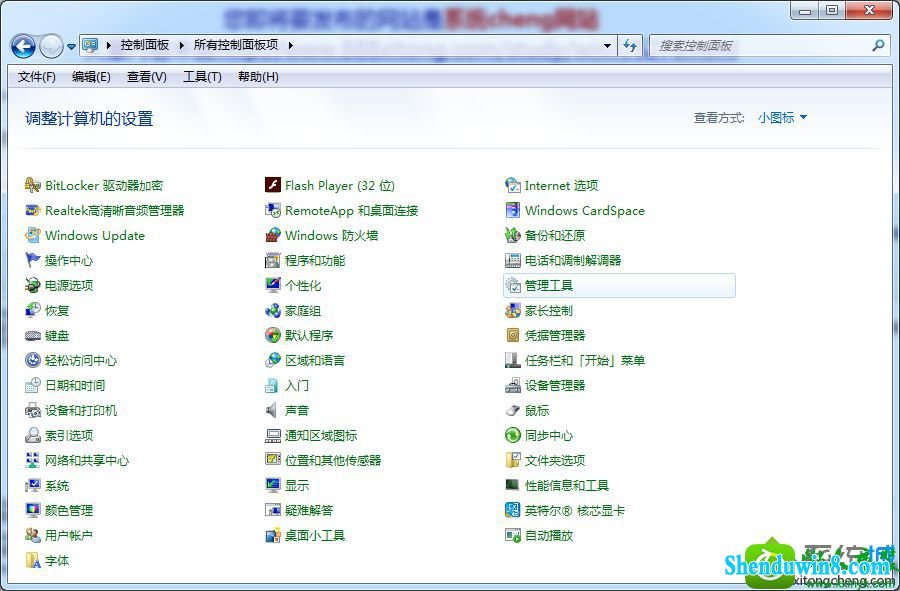Screen dimensions: 900x591
Task: Click the 键盘 keyboard icon
Action: coord(33,336)
